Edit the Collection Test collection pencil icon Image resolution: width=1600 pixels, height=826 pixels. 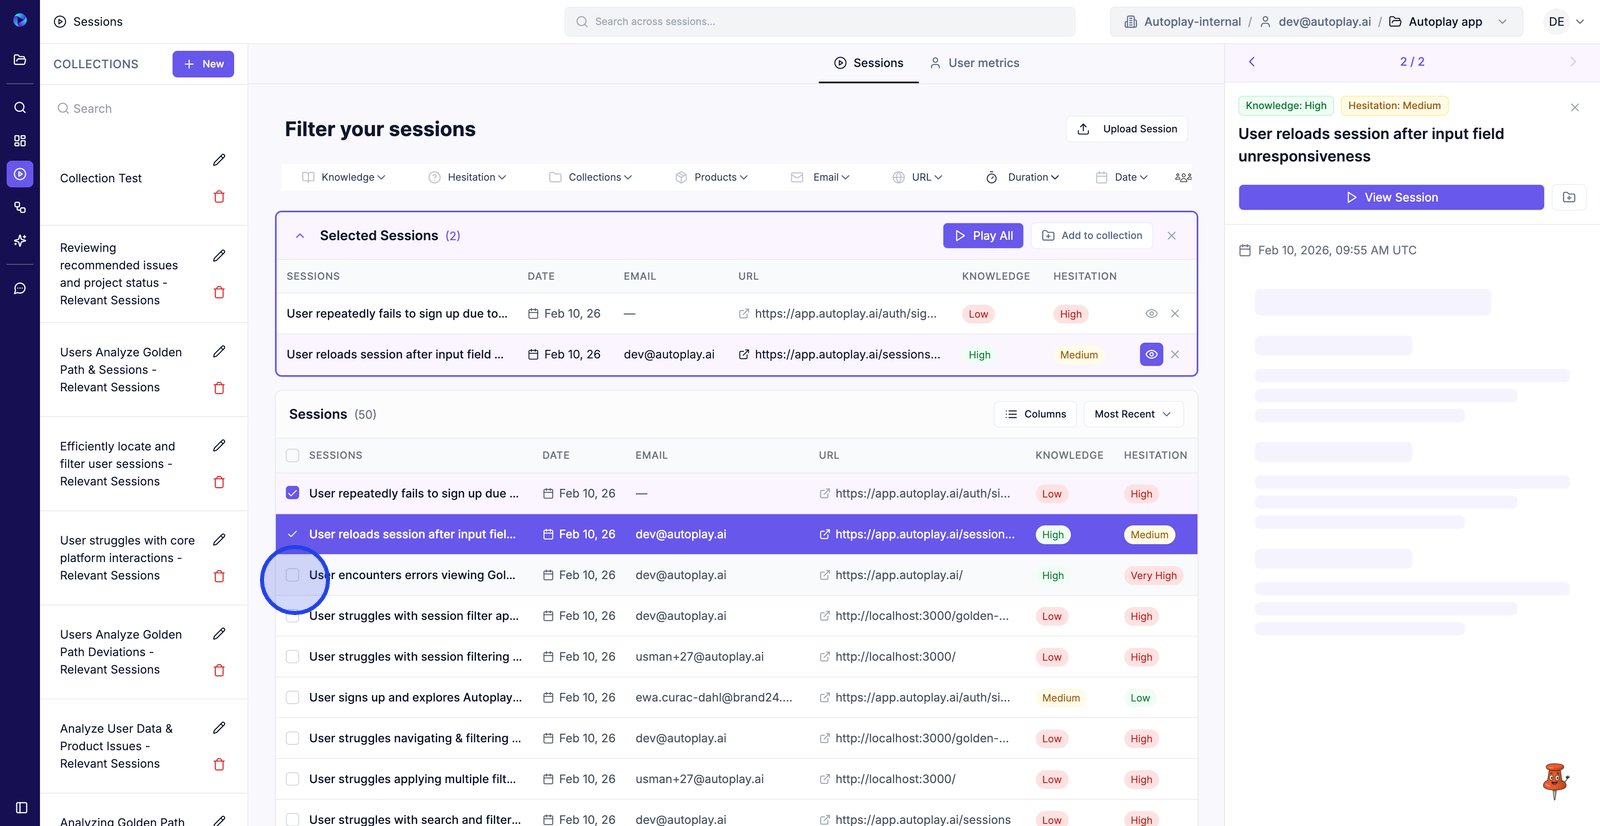(219, 160)
